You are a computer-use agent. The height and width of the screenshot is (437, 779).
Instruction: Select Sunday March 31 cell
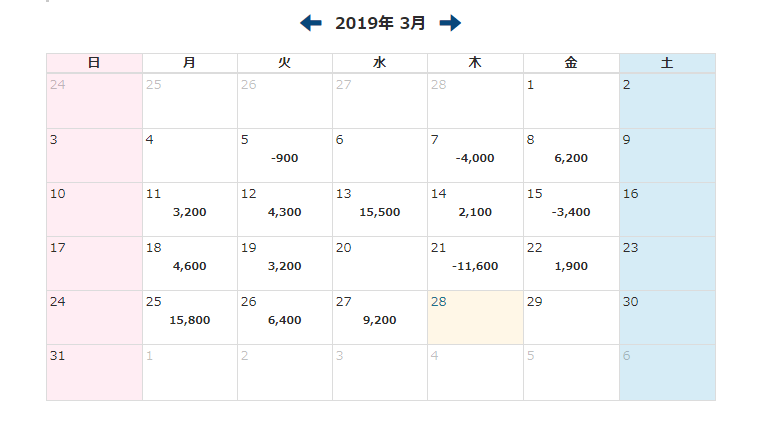tap(94, 372)
